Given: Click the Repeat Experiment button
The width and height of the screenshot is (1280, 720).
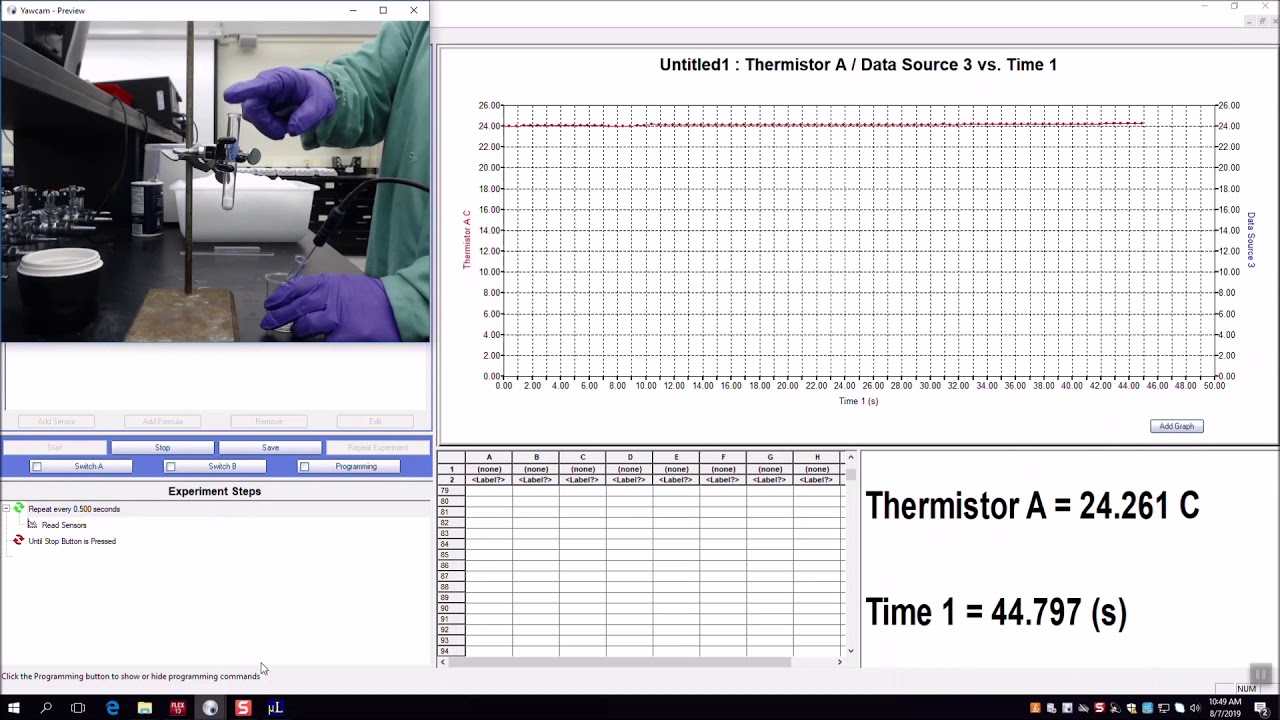Looking at the screenshot, I should click(378, 447).
